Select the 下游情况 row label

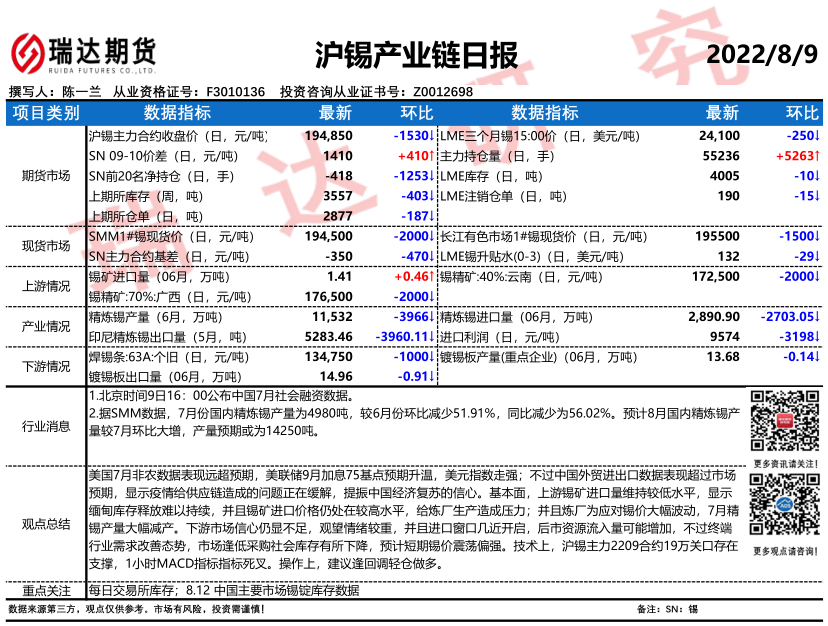(x=45, y=366)
